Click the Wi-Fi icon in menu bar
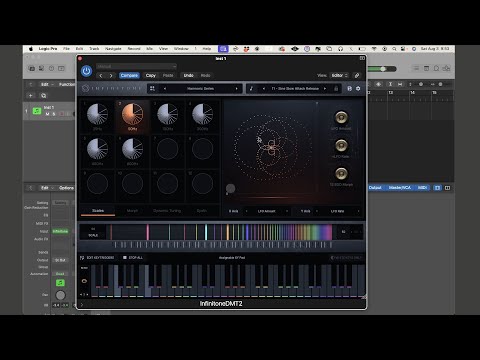Screen dimensions: 480x360 pyautogui.click(x=374, y=49)
